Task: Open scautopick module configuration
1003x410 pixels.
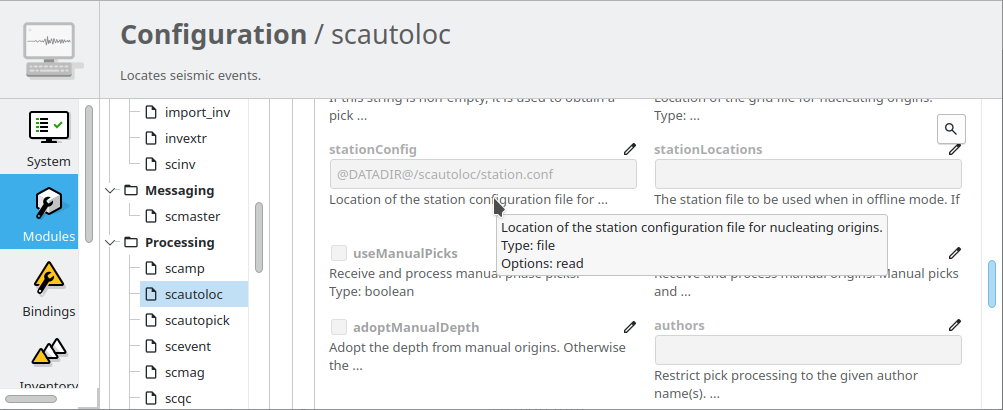Action: [x=197, y=320]
